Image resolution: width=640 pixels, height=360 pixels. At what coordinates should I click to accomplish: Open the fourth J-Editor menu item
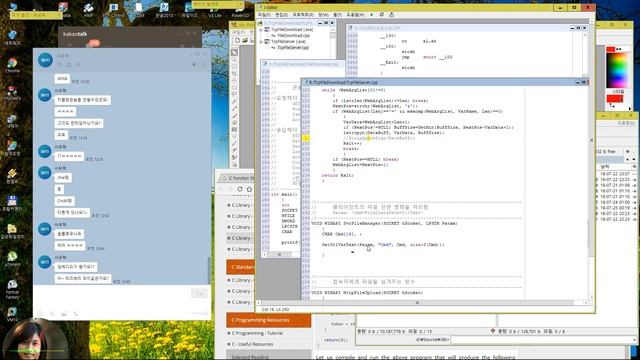tap(323, 15)
